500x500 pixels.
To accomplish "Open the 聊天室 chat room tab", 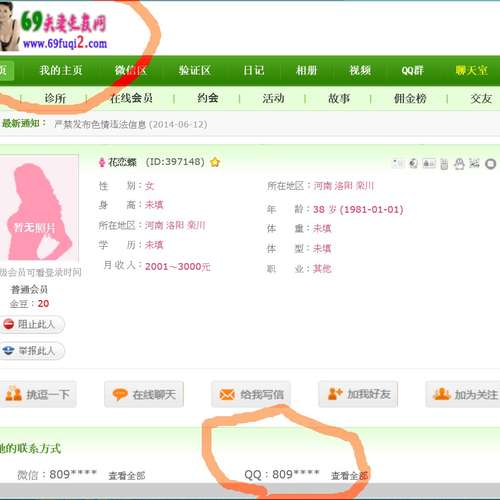I will tap(471, 70).
